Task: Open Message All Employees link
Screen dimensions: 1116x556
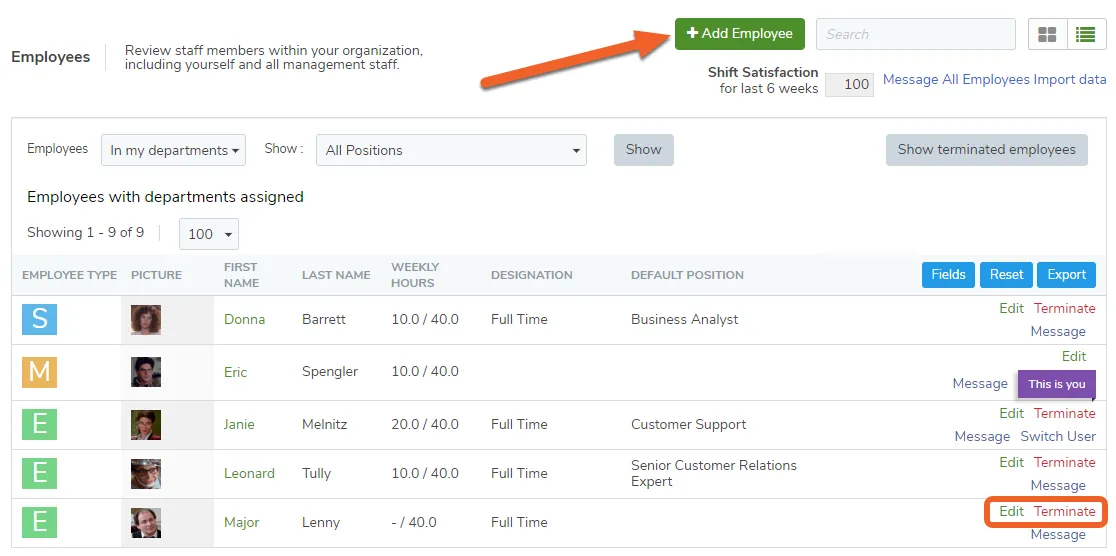Action: tap(956, 80)
